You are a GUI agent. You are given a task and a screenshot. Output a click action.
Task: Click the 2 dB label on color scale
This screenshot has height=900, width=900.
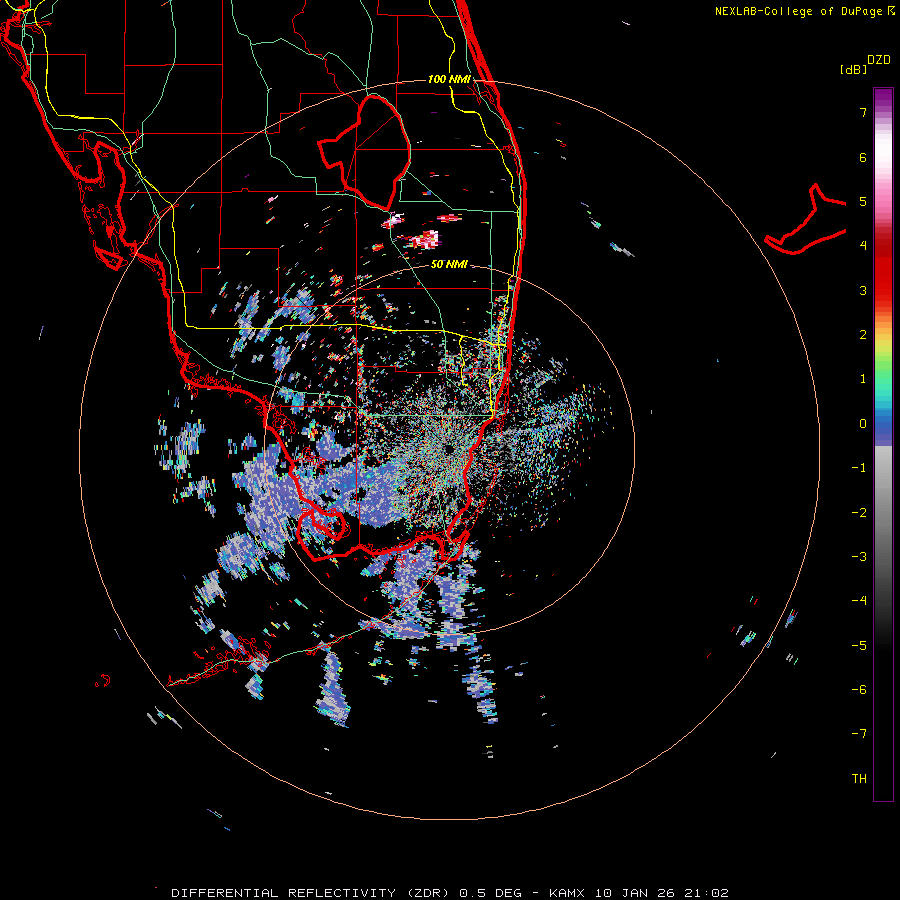[863, 335]
